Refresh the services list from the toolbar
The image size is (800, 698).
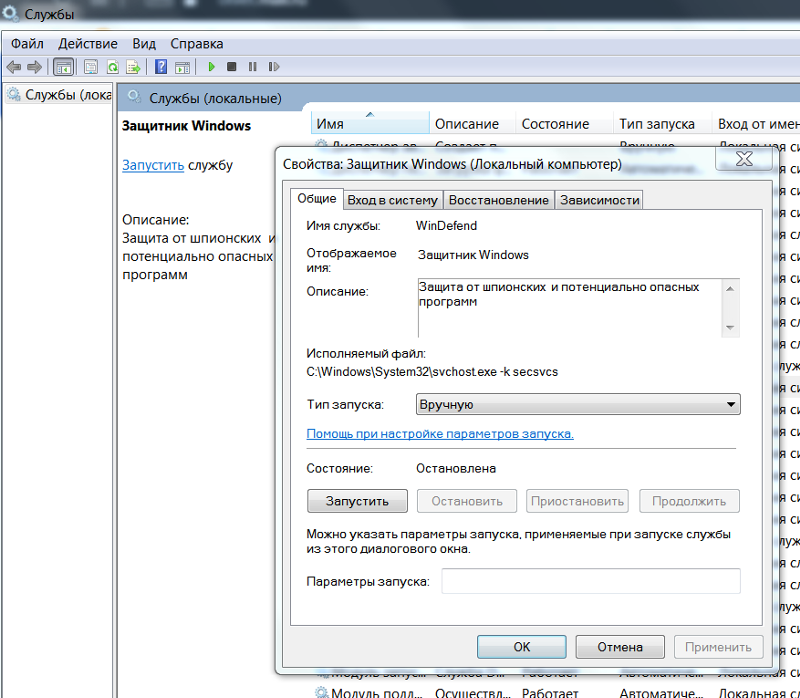pyautogui.click(x=113, y=67)
